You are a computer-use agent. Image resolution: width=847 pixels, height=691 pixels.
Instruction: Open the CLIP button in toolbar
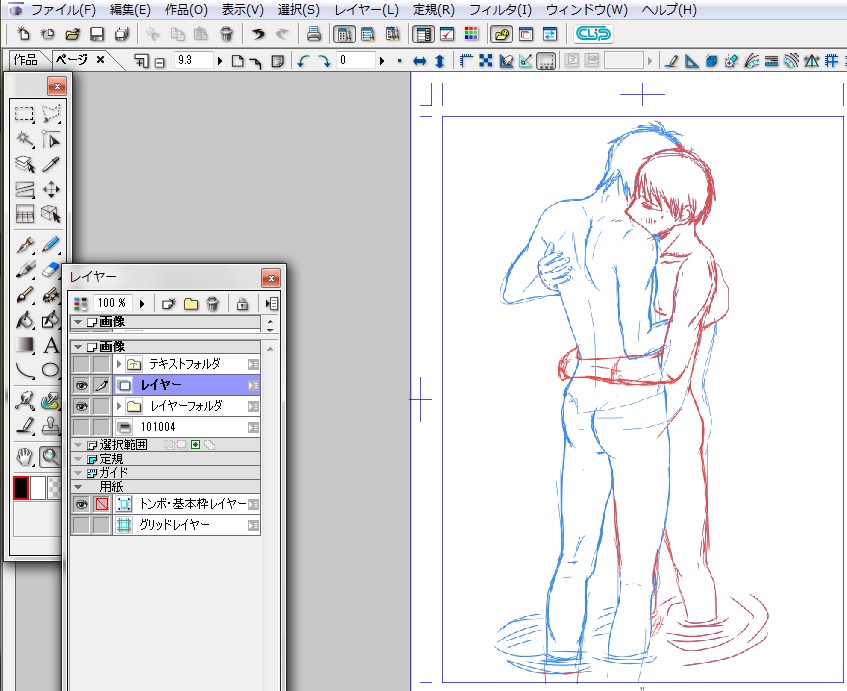click(593, 34)
